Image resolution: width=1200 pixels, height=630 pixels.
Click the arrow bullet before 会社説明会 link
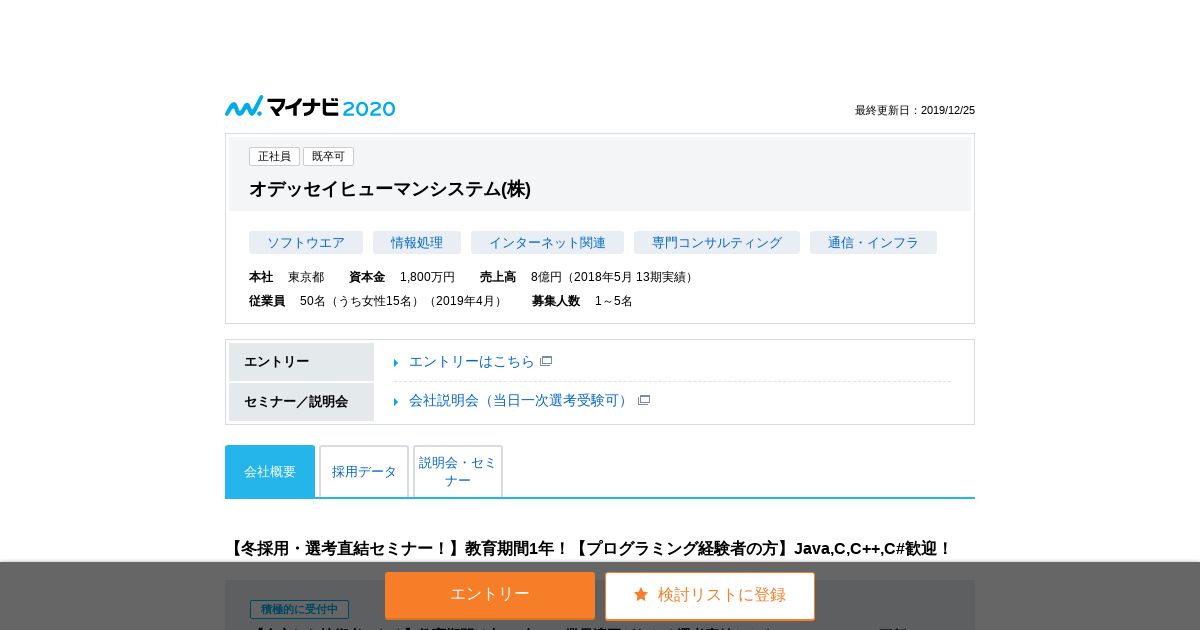396,401
